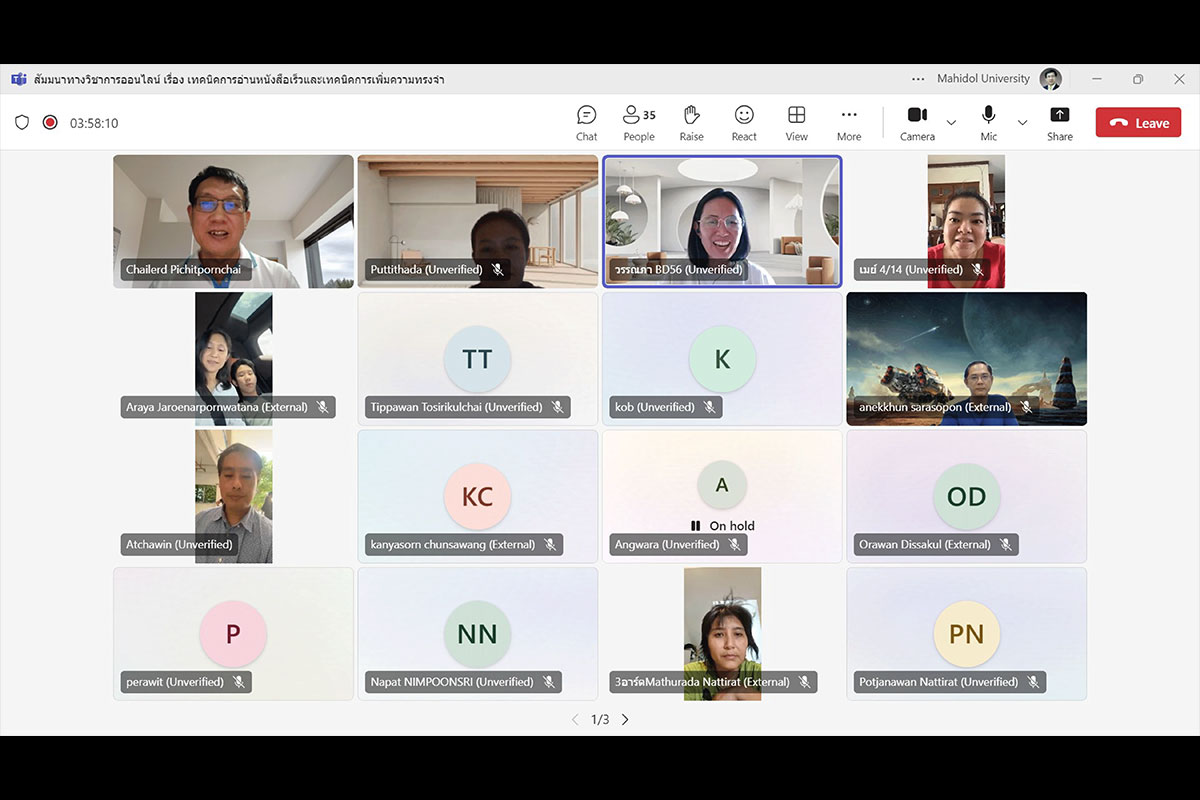Leave the meeting
Screen dimensions: 1200x800
(1138, 123)
